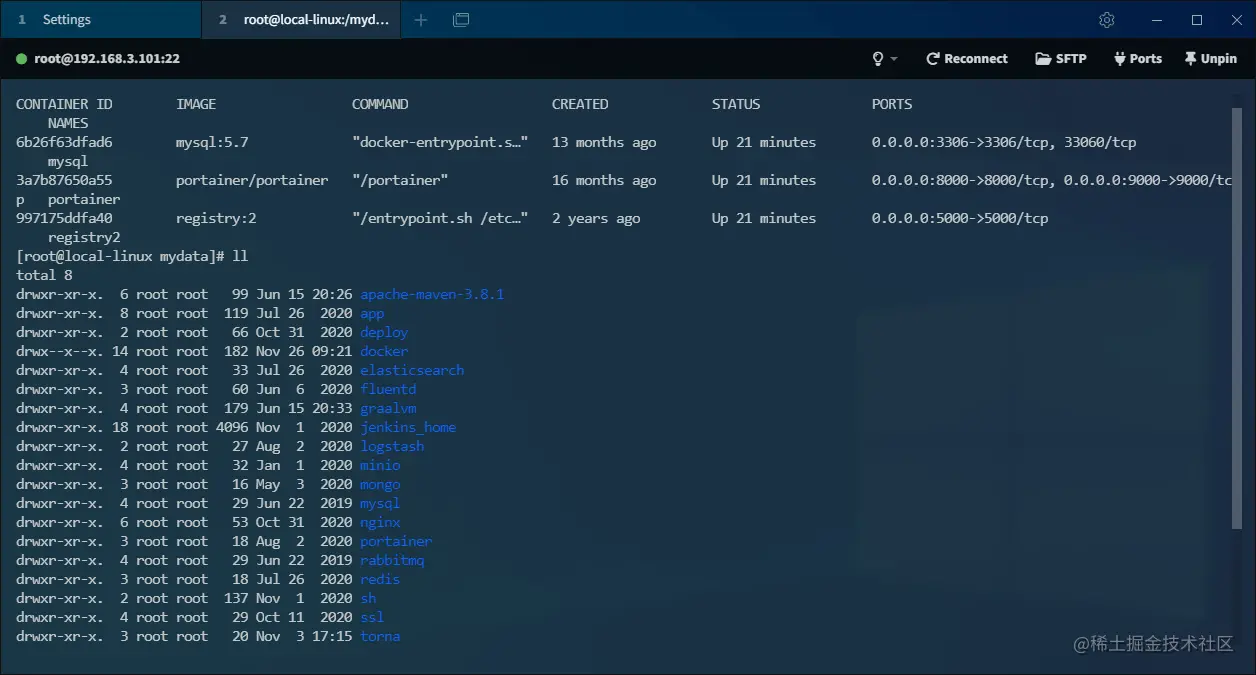Click the jenkins_home directory name
1256x675 pixels.
[x=408, y=427]
